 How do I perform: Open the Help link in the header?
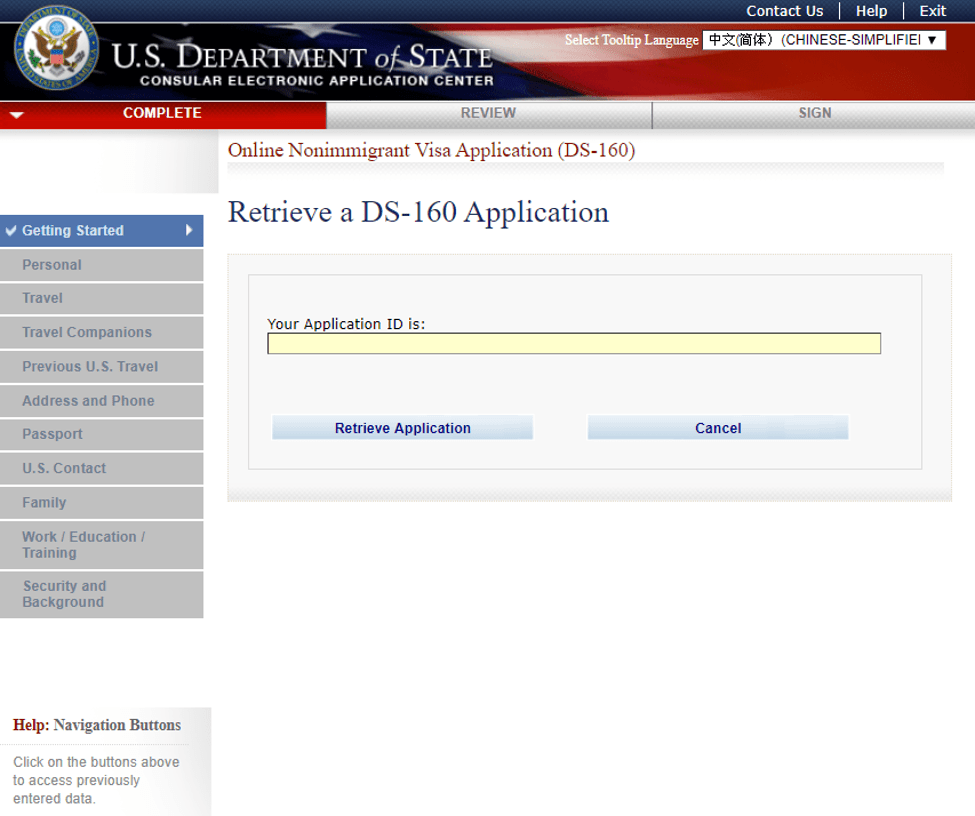pyautogui.click(x=871, y=11)
